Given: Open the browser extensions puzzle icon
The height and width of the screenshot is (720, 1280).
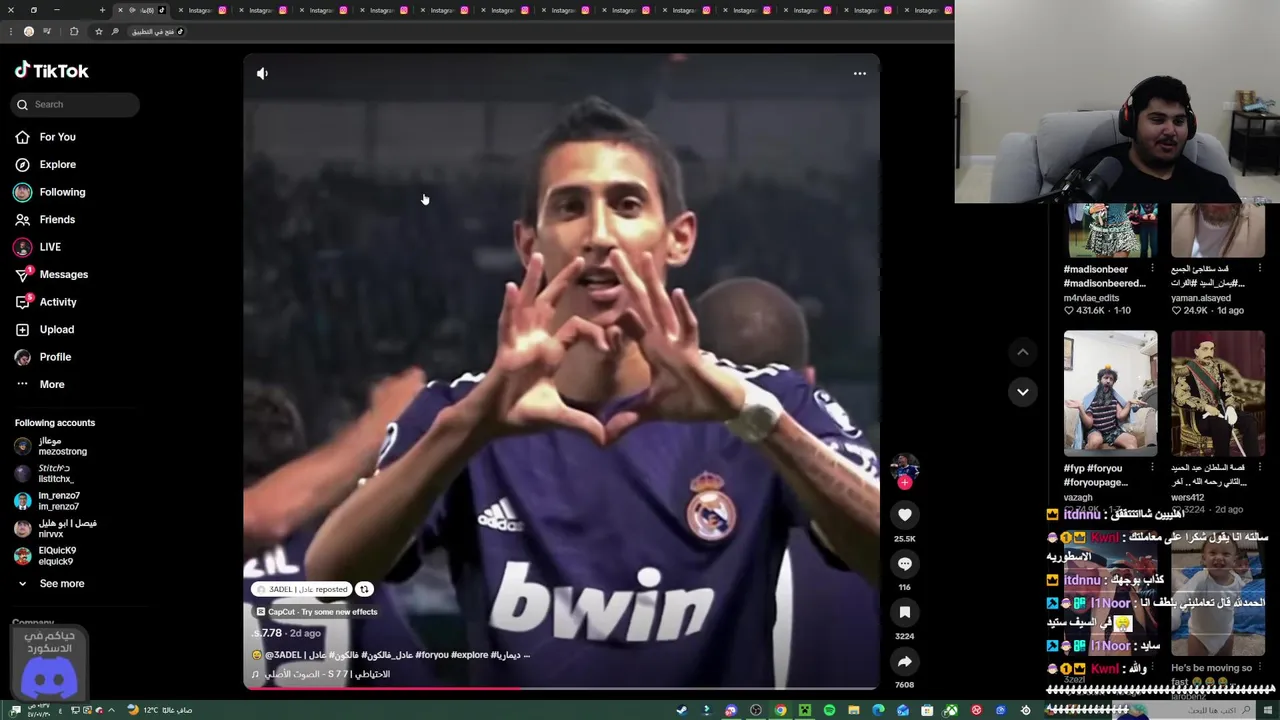Looking at the screenshot, I should click(74, 31).
